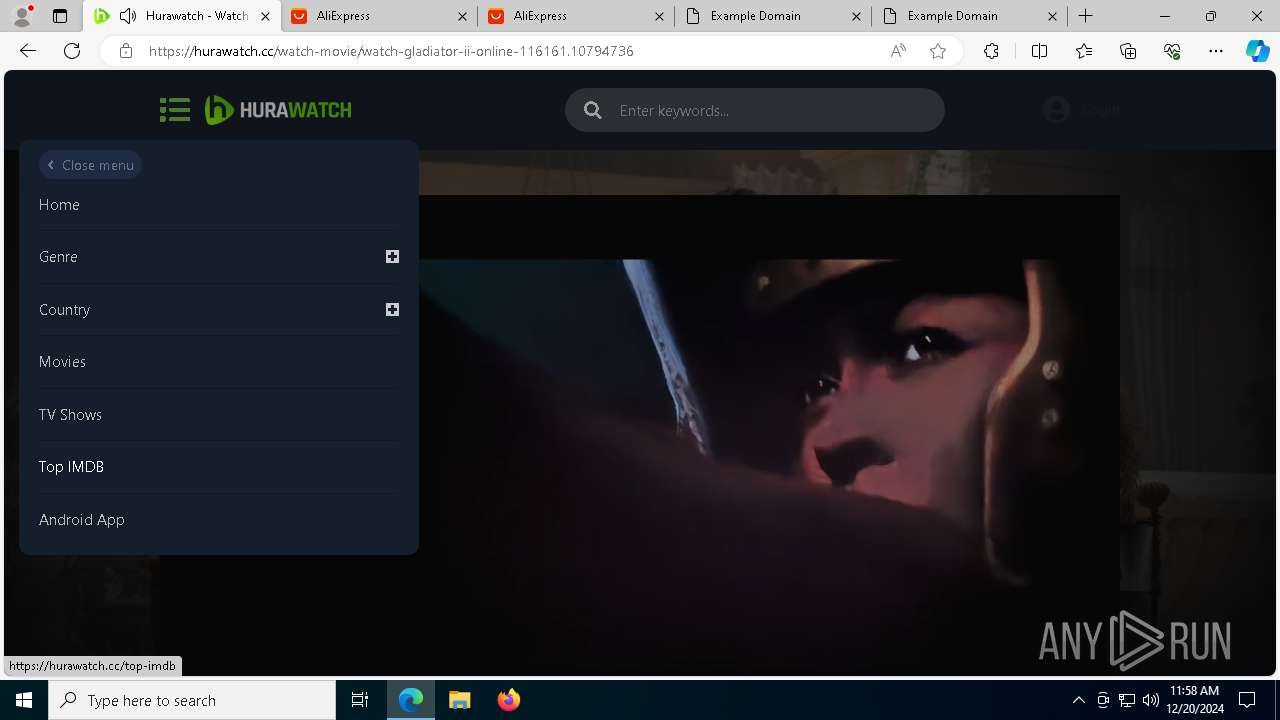Open the Windows Start menu
Viewport: 1280px width, 720px height.
(24, 700)
